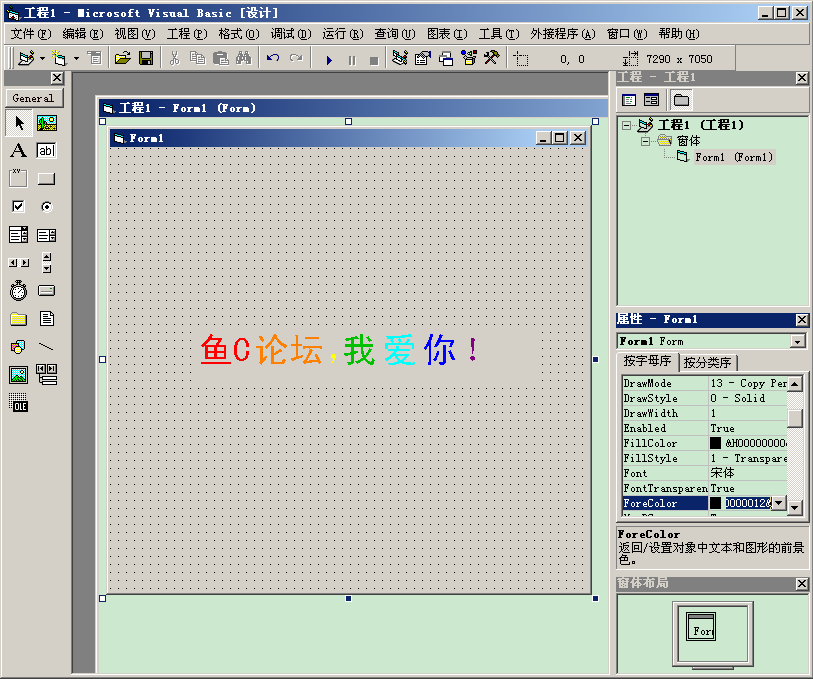Select the TextBox control tool
This screenshot has width=813, height=679.
[x=47, y=151]
